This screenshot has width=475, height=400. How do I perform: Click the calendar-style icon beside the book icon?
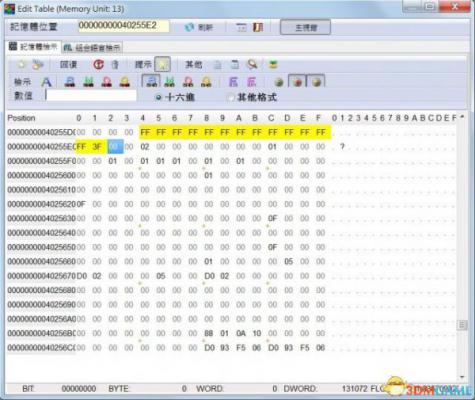tap(241, 27)
